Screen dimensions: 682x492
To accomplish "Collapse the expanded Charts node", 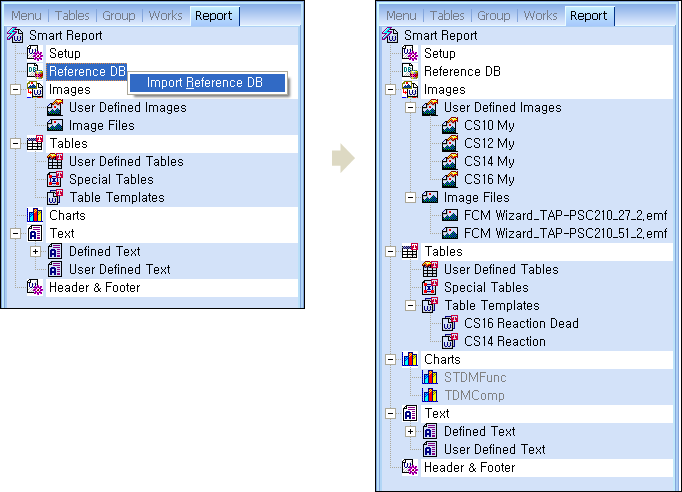I will coord(390,360).
